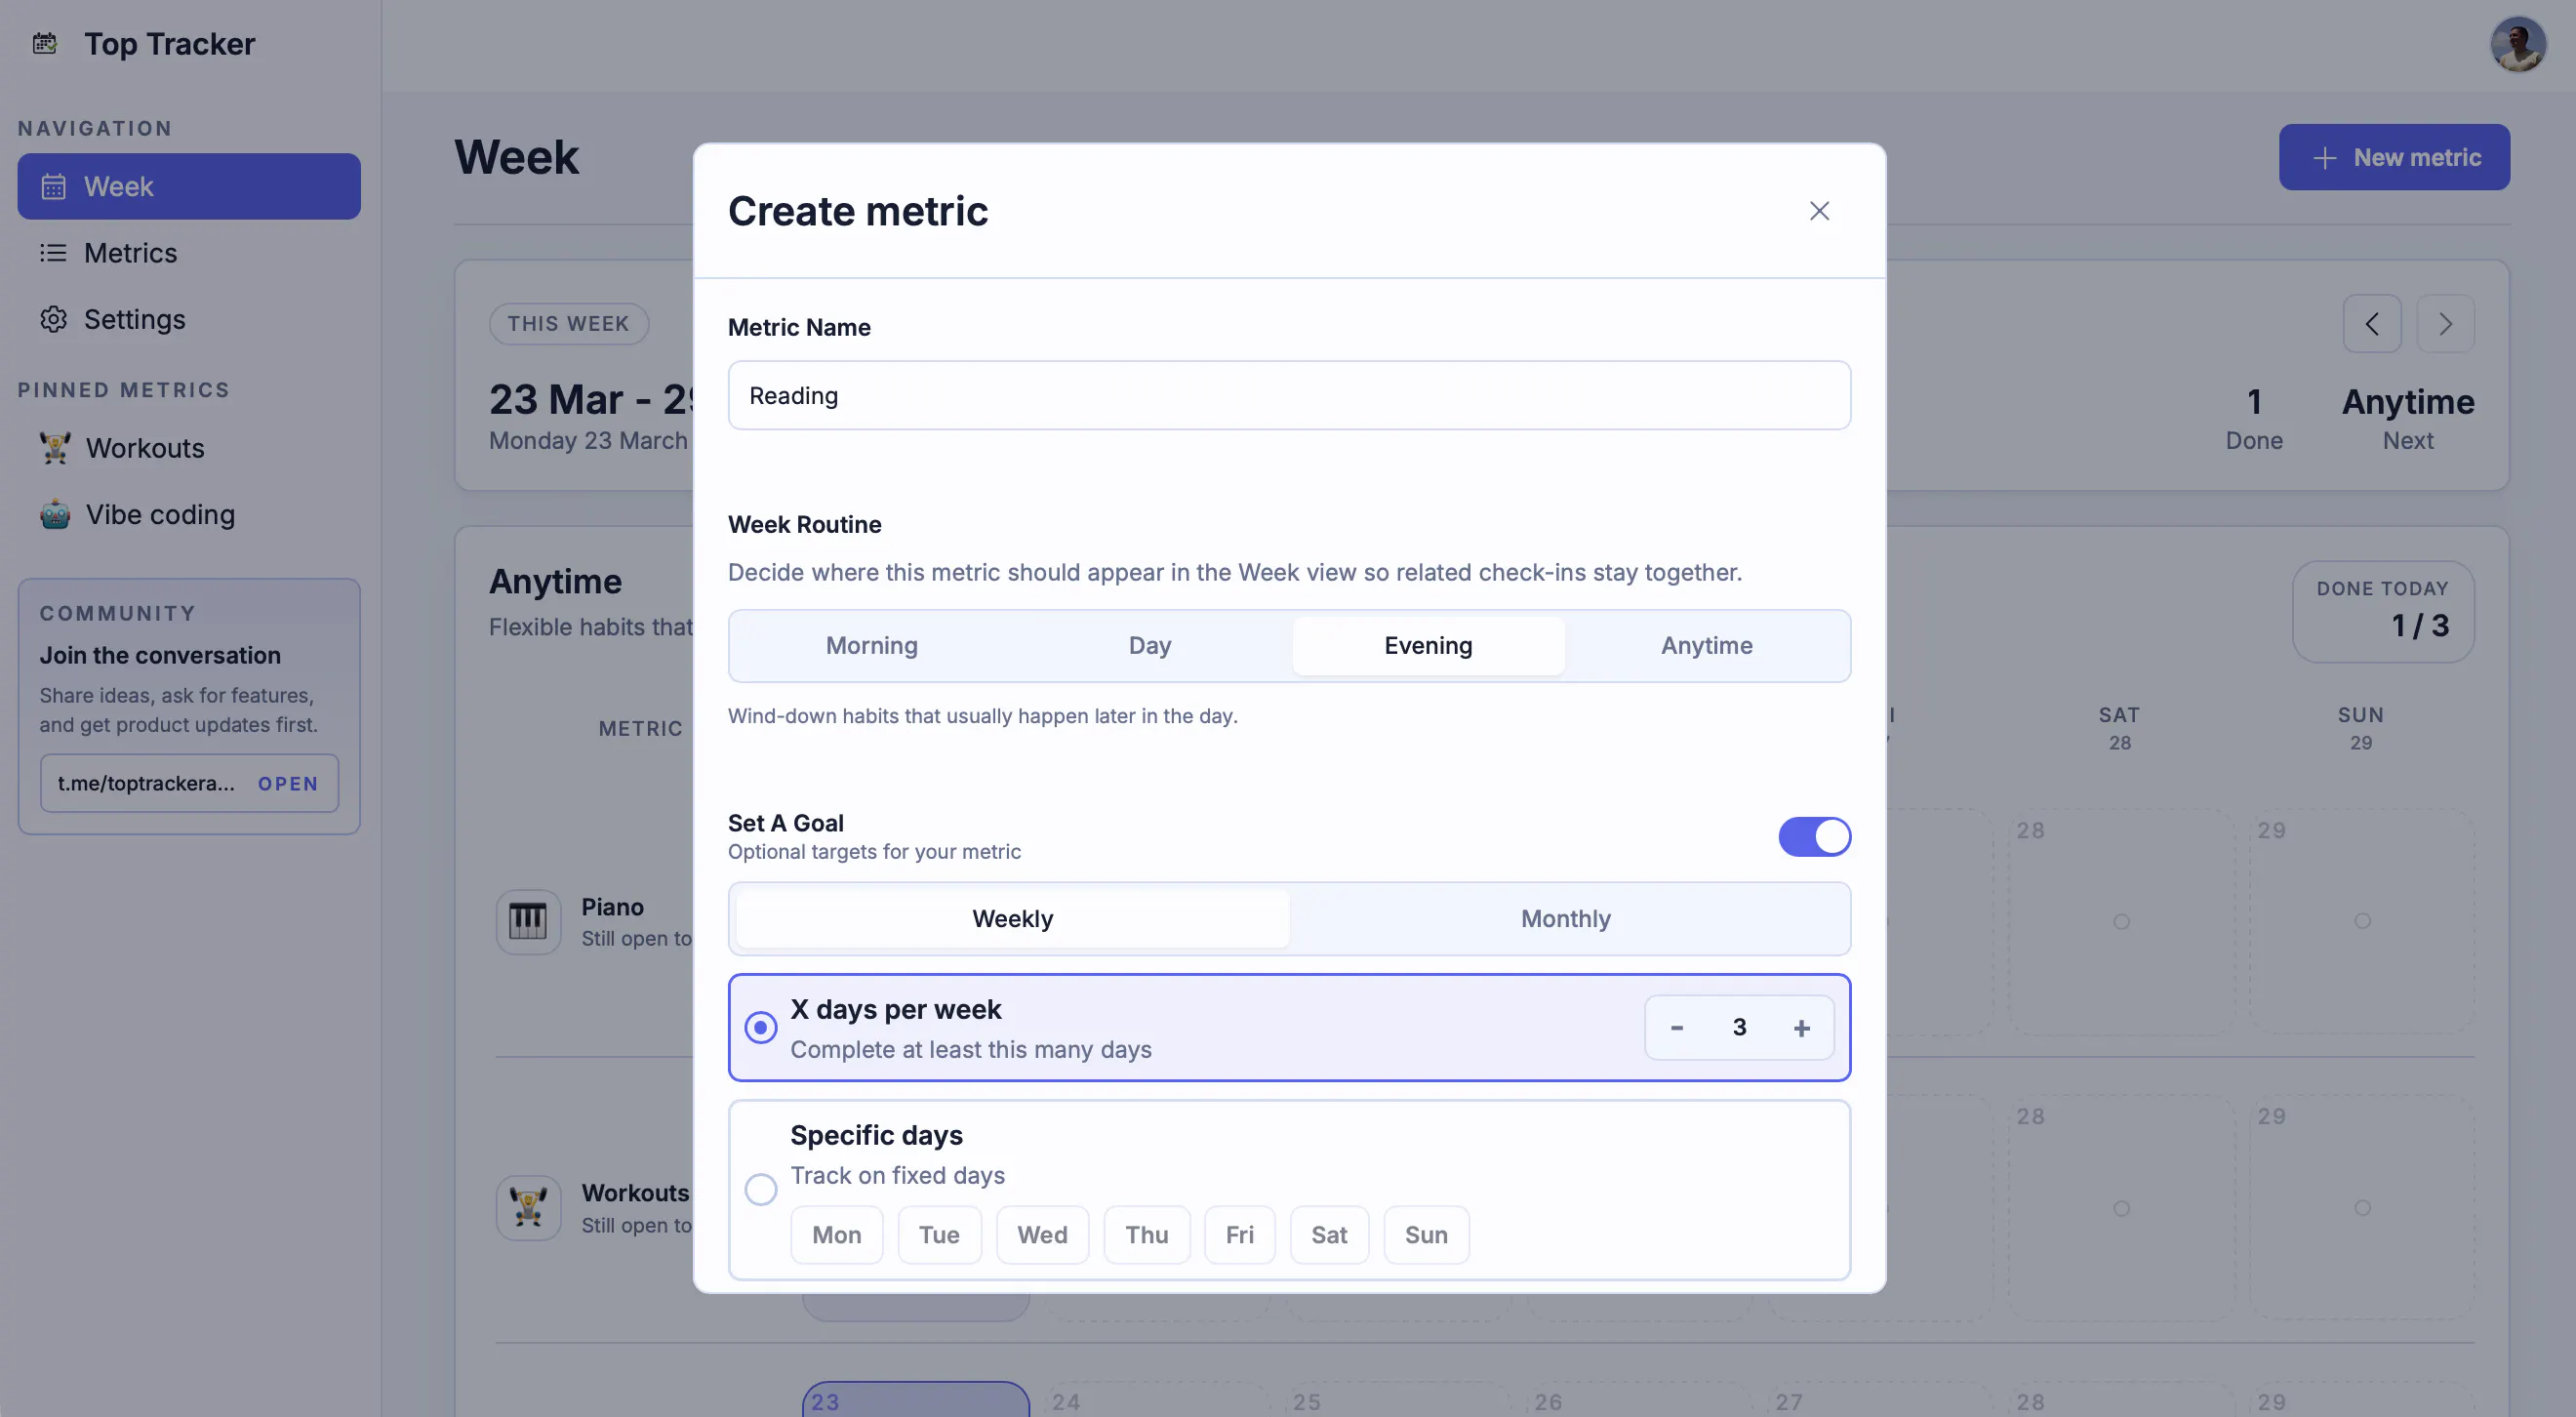Click the Piano check circle for Sunday 29

click(x=2361, y=921)
